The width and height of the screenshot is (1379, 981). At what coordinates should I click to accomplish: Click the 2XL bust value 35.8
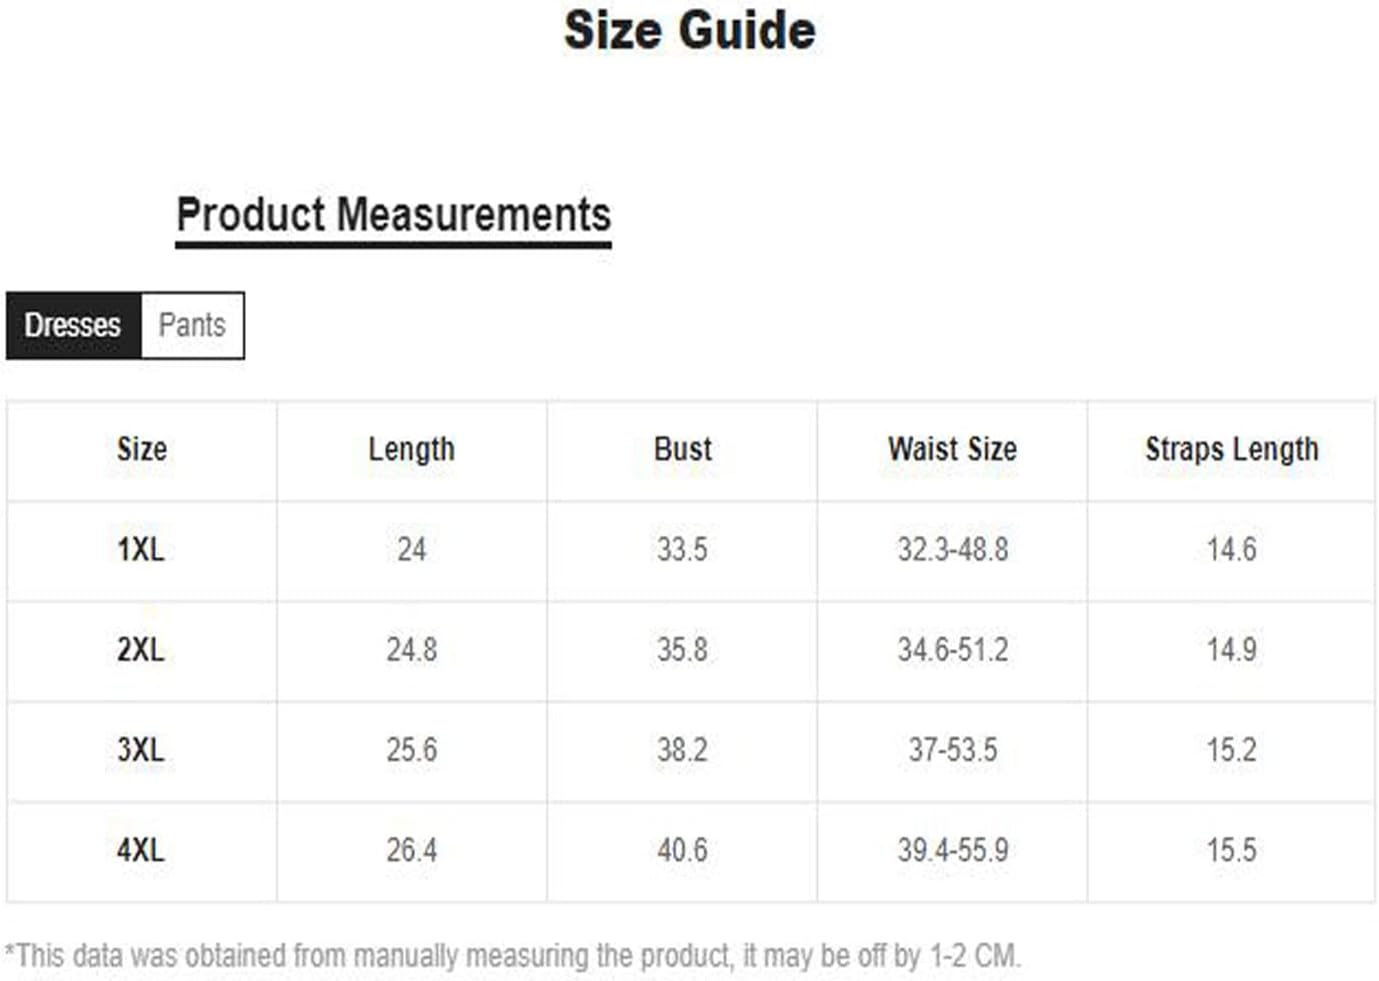tap(682, 649)
